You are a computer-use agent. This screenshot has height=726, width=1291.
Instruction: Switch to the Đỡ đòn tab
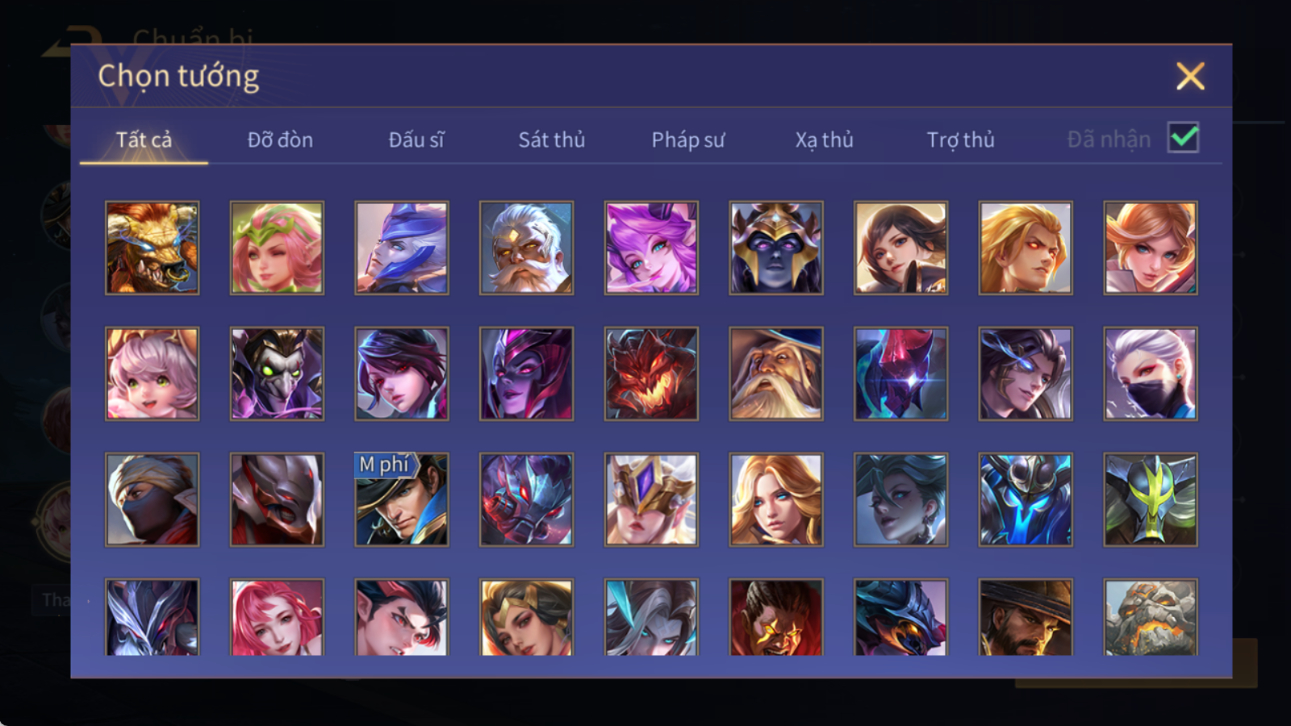[280, 140]
